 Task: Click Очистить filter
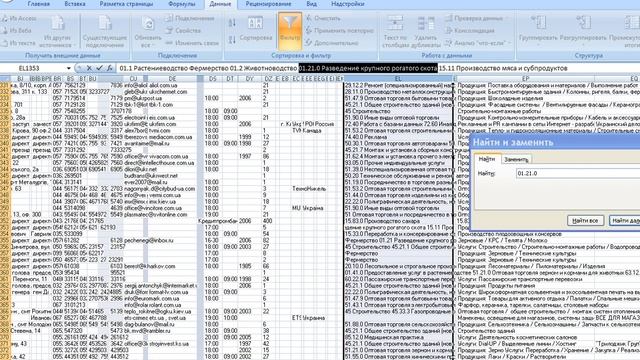tap(323, 18)
